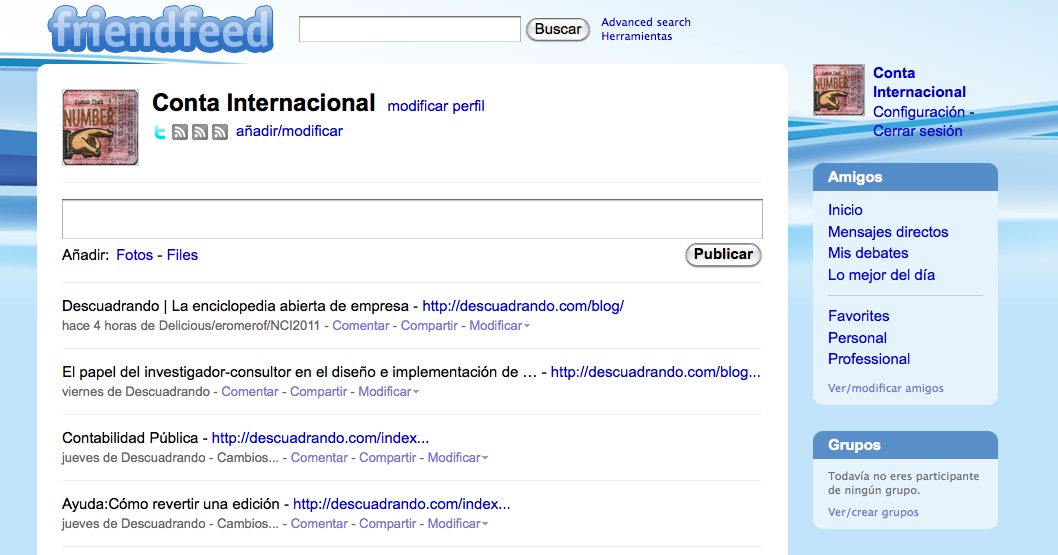Screen dimensions: 1058x555
Task: Click the Publicar button
Action: coord(723,254)
